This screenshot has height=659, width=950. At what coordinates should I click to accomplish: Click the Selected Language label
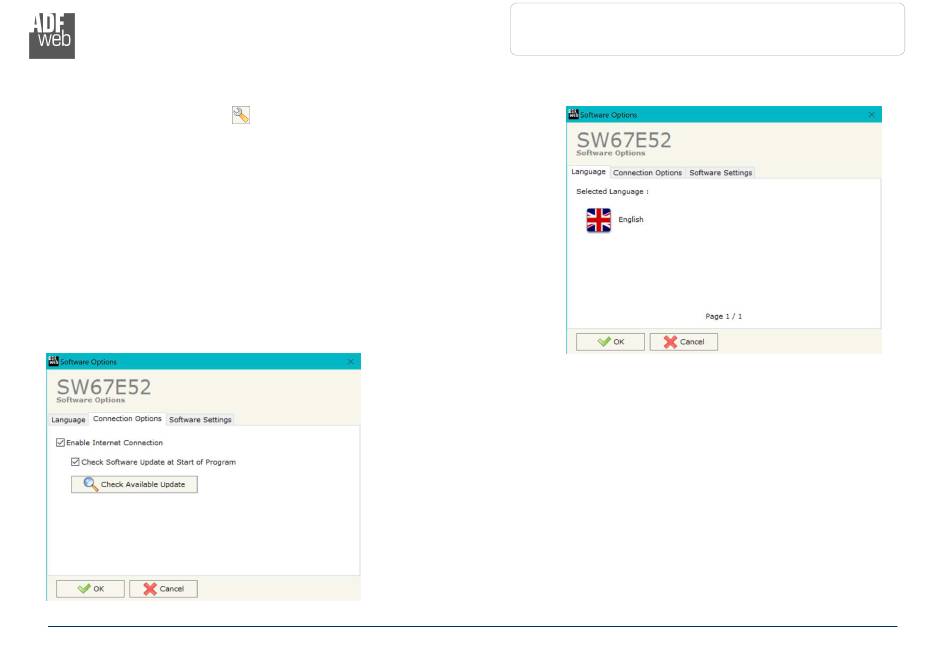612,191
